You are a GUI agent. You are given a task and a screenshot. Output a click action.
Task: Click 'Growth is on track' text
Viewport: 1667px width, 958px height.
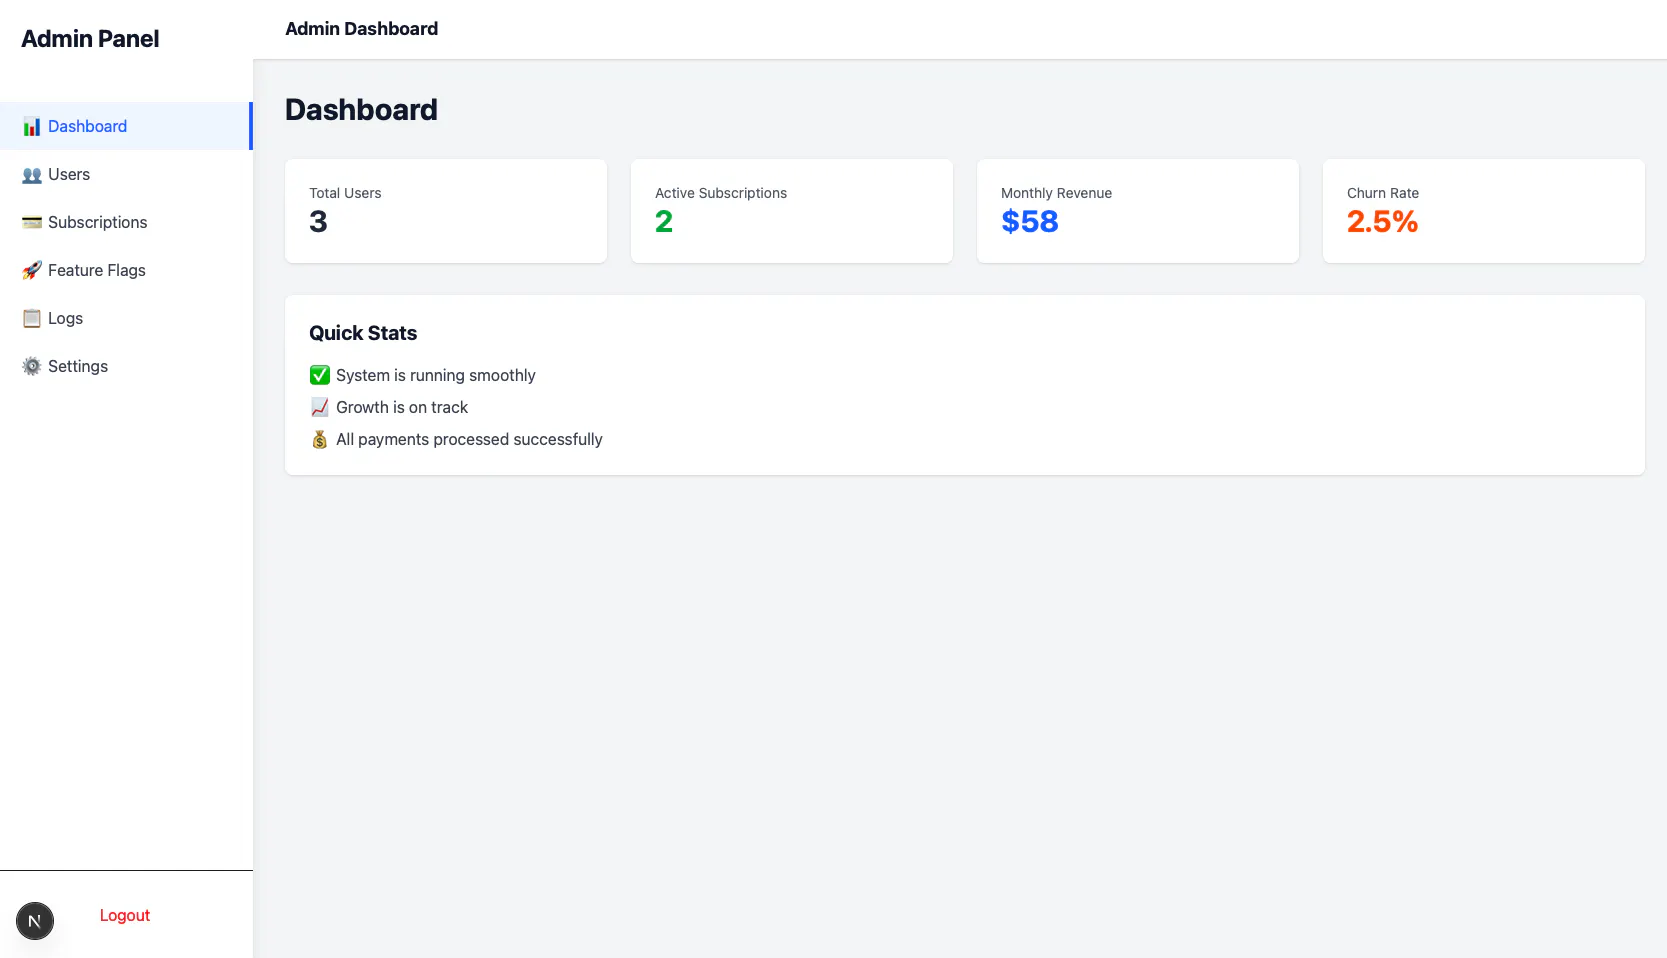402,407
